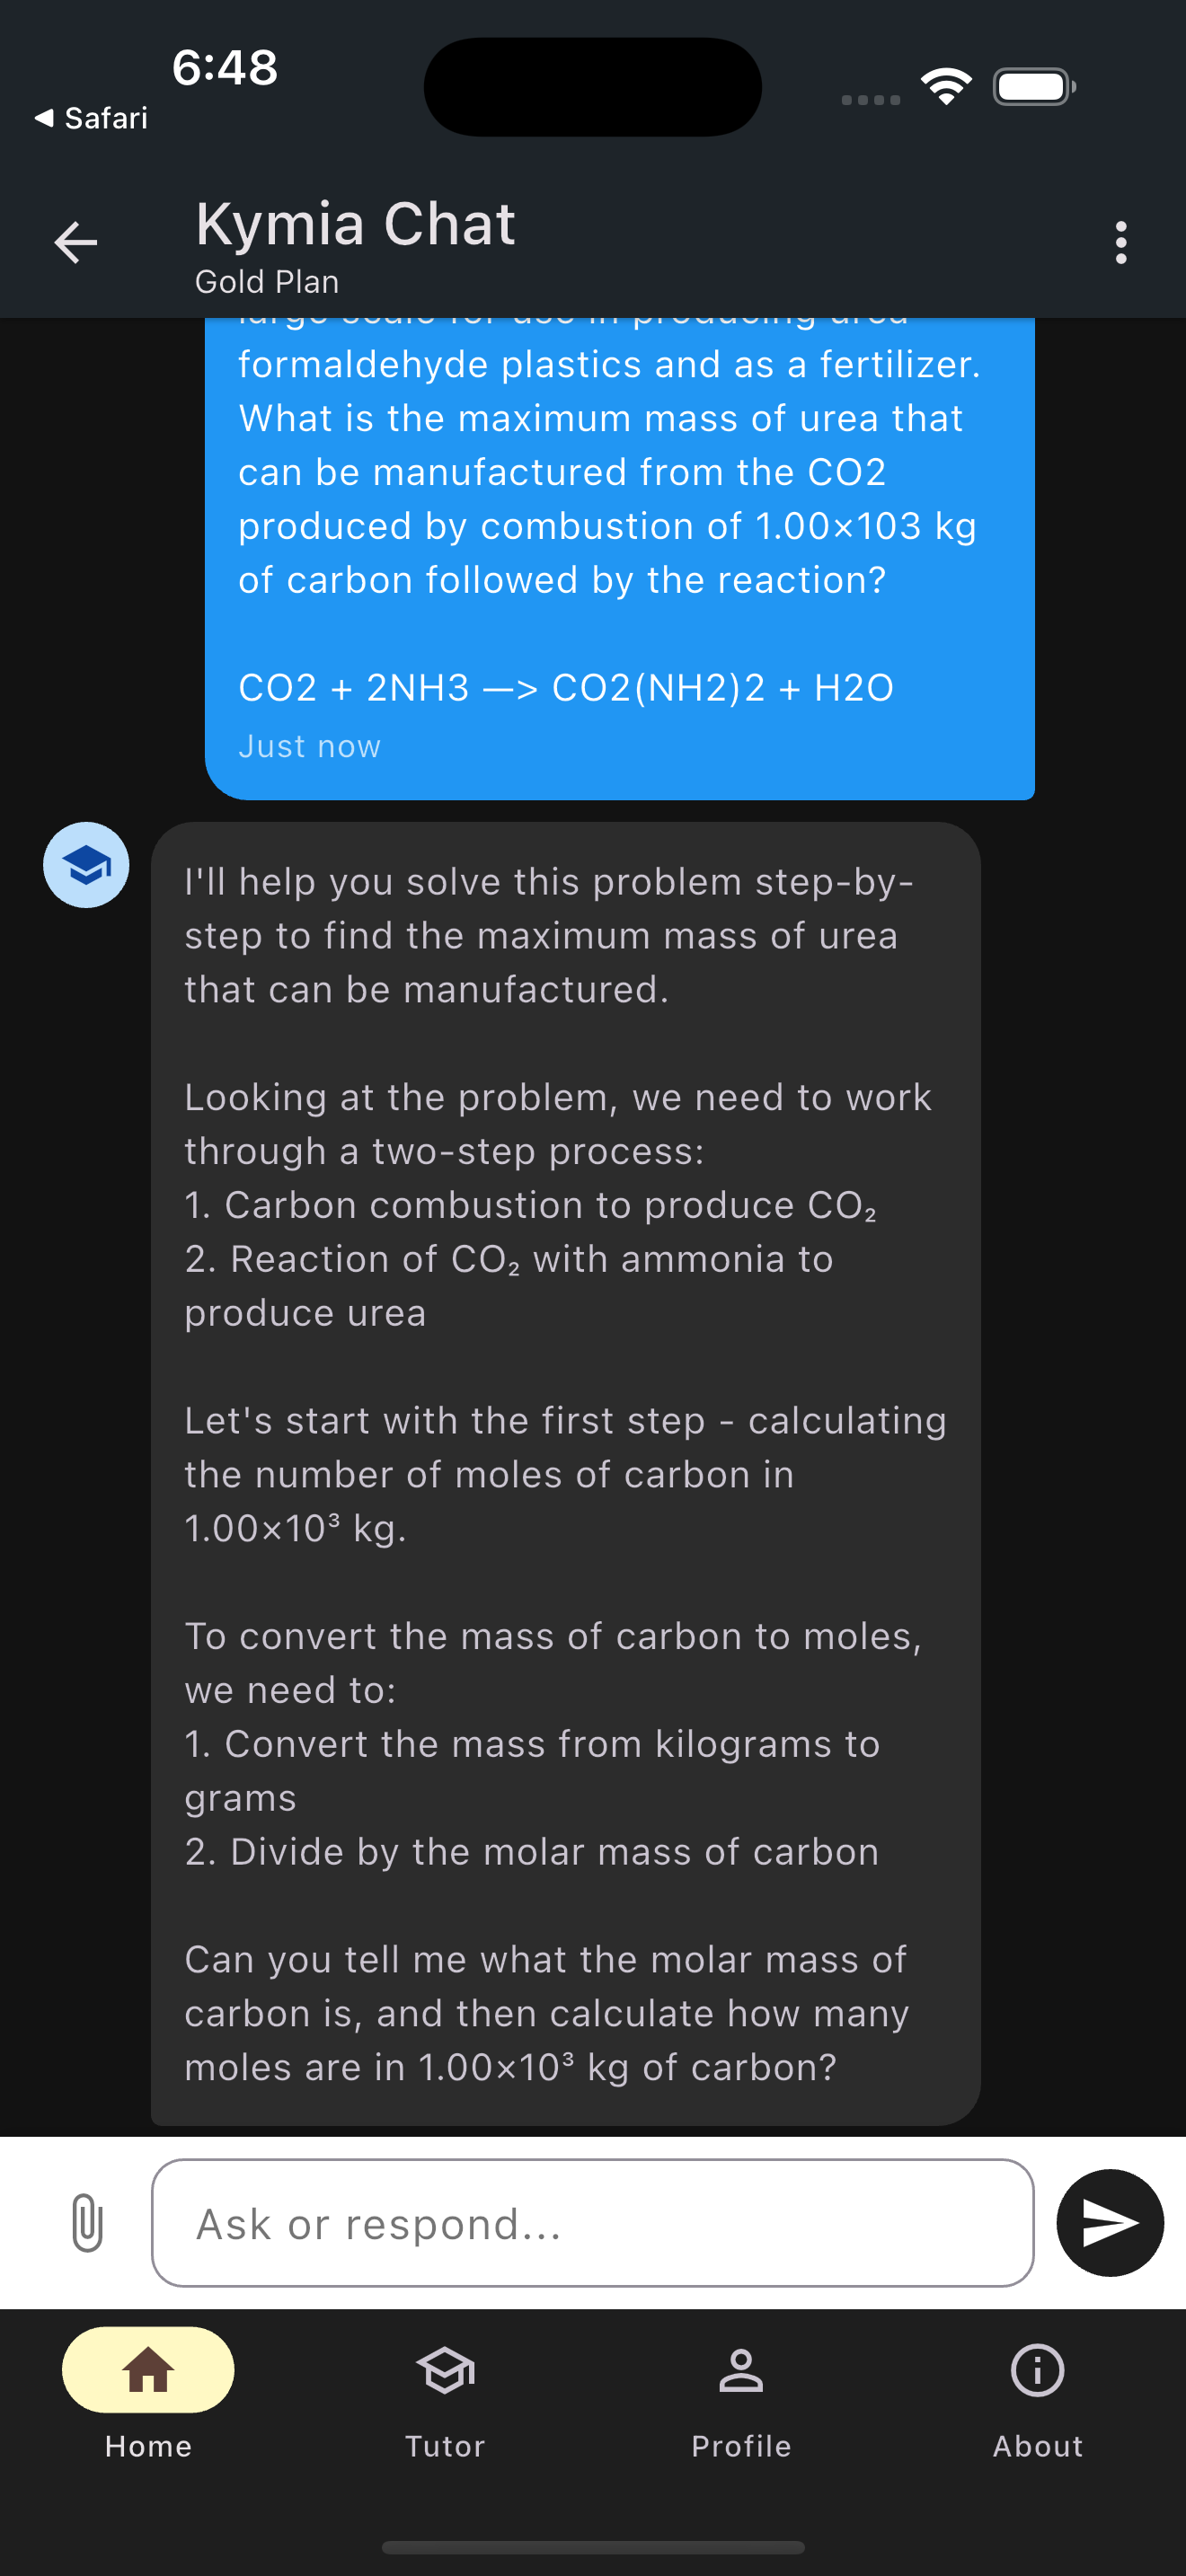1186x2576 pixels.
Task: Tap the Ask or respond input field
Action: click(592, 2223)
